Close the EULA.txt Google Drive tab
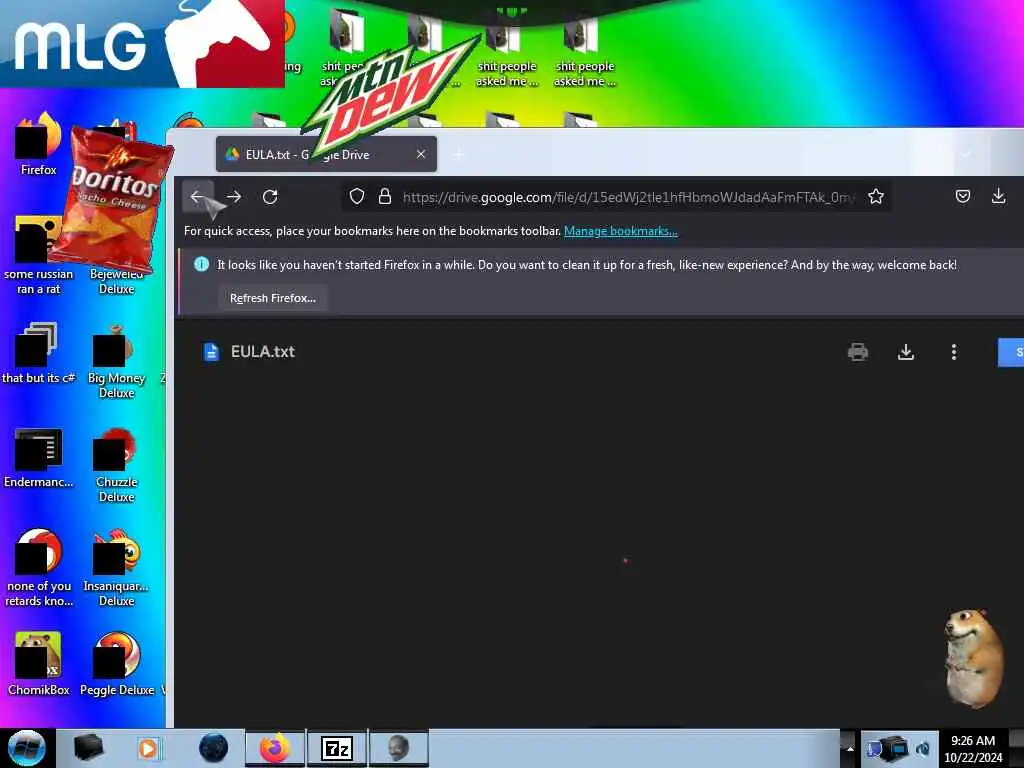Image resolution: width=1024 pixels, height=768 pixels. 421,154
